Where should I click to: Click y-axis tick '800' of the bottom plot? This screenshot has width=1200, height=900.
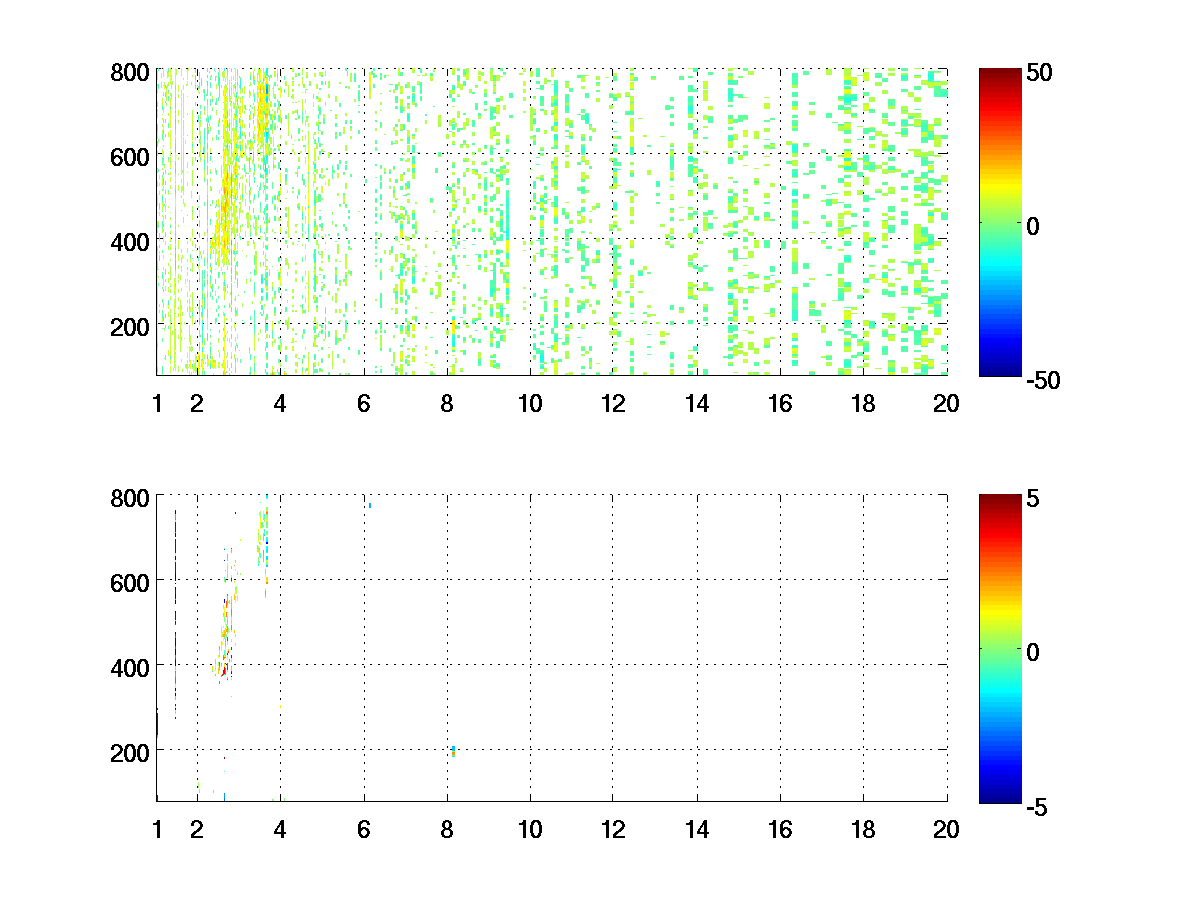(x=130, y=497)
